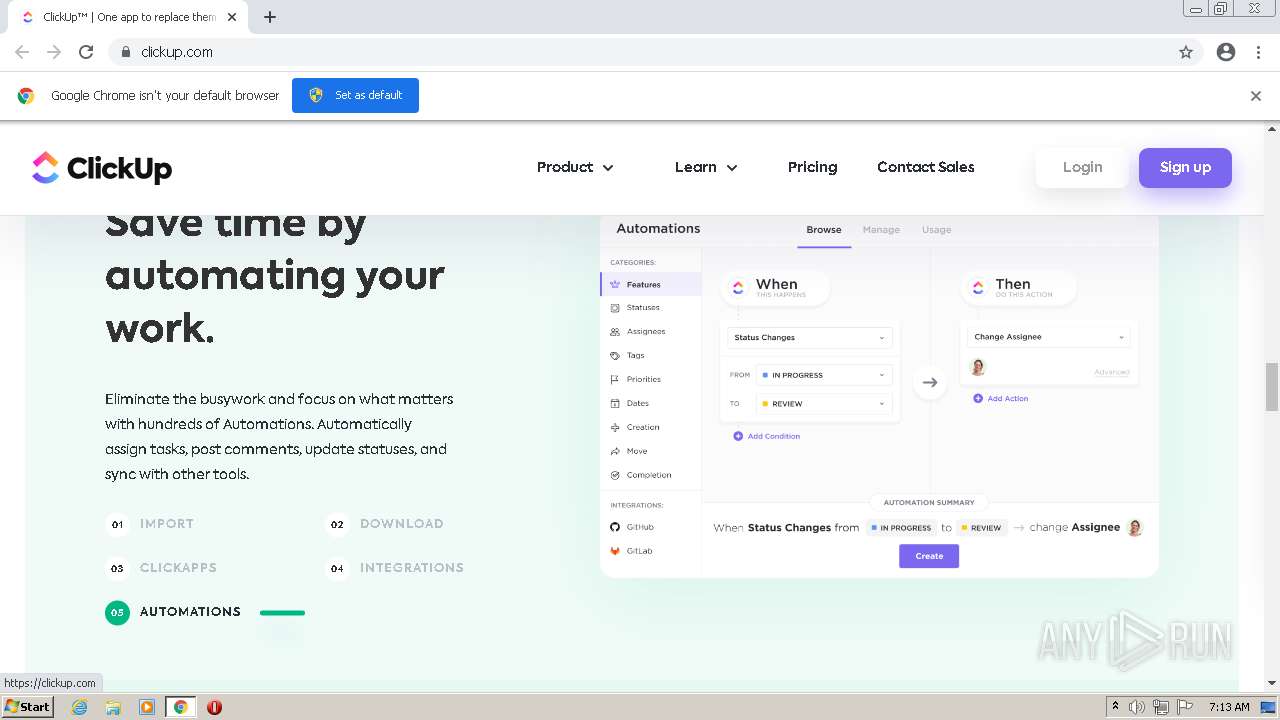The height and width of the screenshot is (720, 1280).
Task: Click the taskbar clock showing 7:13 AM
Action: pos(1229,707)
